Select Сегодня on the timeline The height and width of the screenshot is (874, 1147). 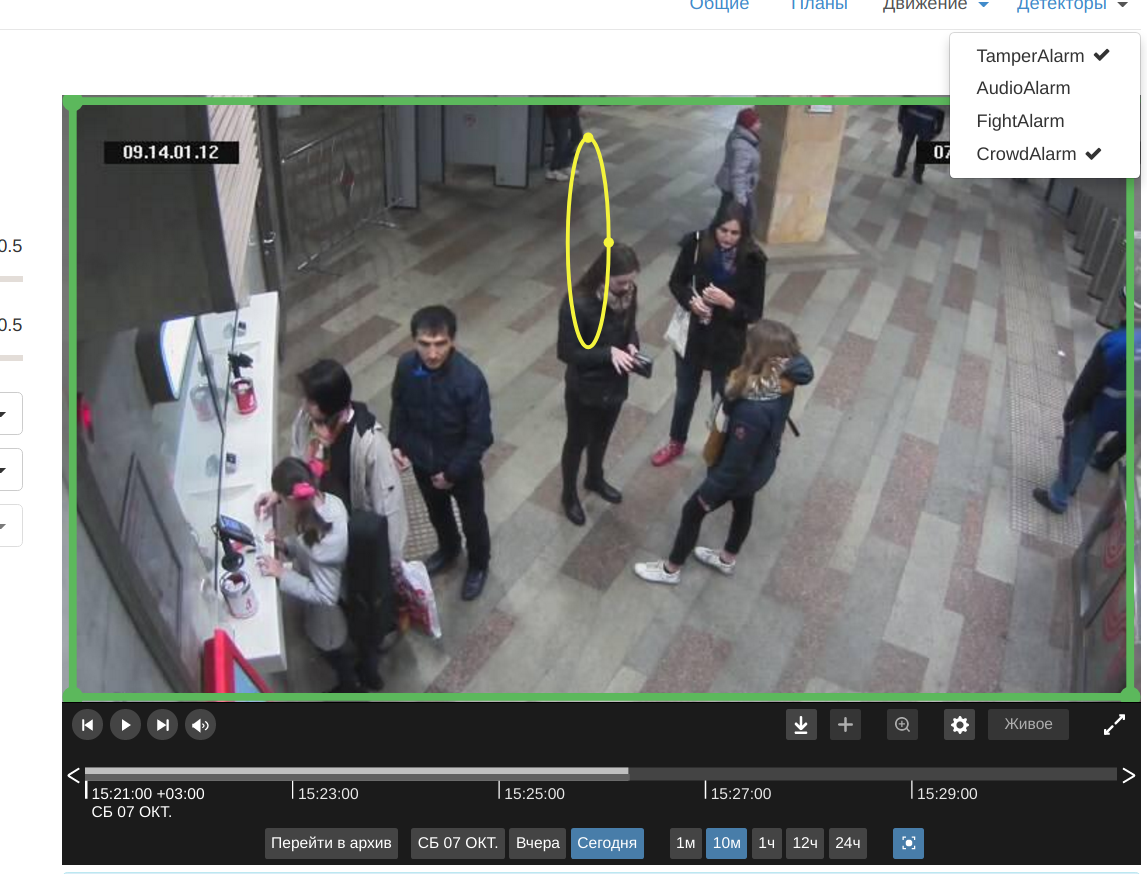[x=606, y=843]
